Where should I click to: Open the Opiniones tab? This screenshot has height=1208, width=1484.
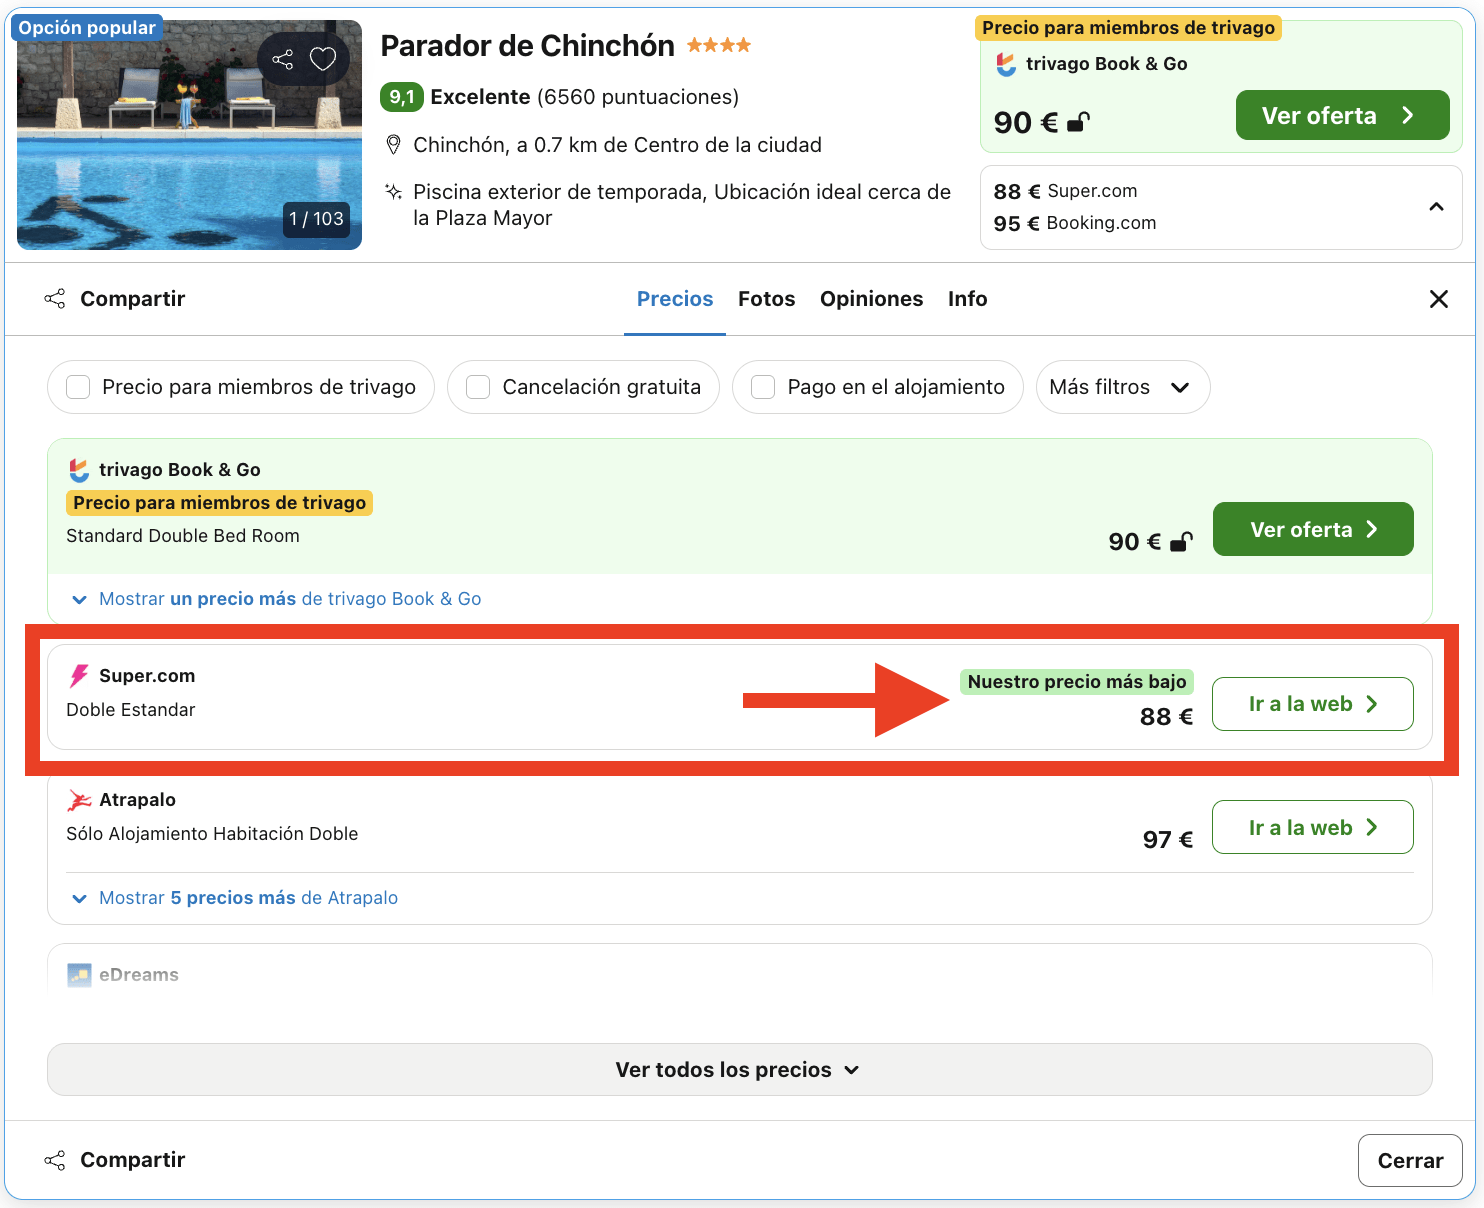click(x=871, y=298)
